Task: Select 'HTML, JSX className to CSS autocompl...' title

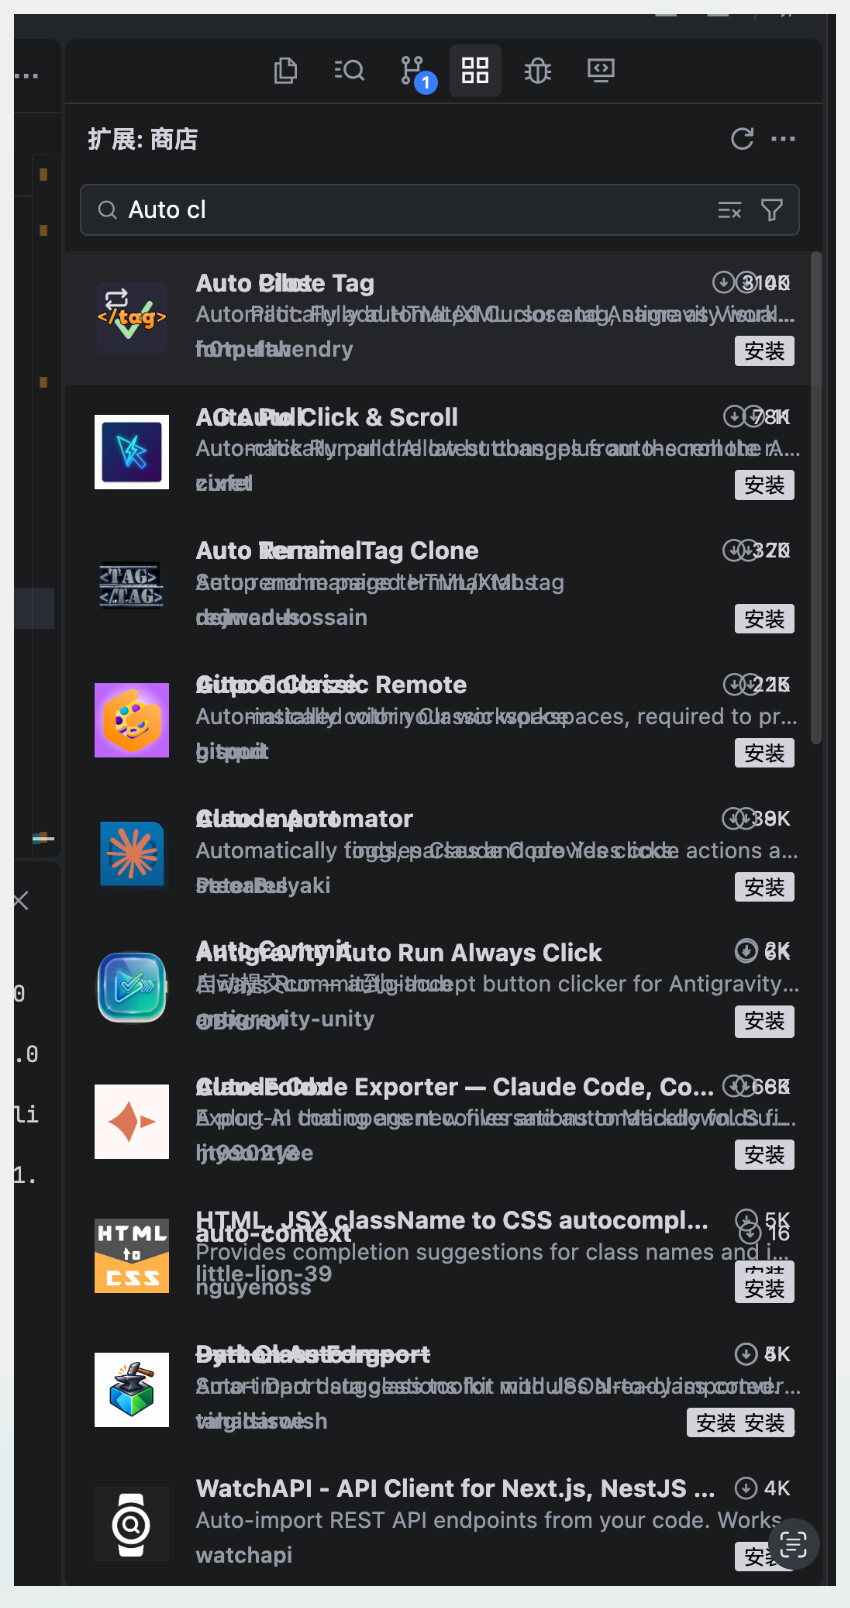Action: click(452, 1220)
